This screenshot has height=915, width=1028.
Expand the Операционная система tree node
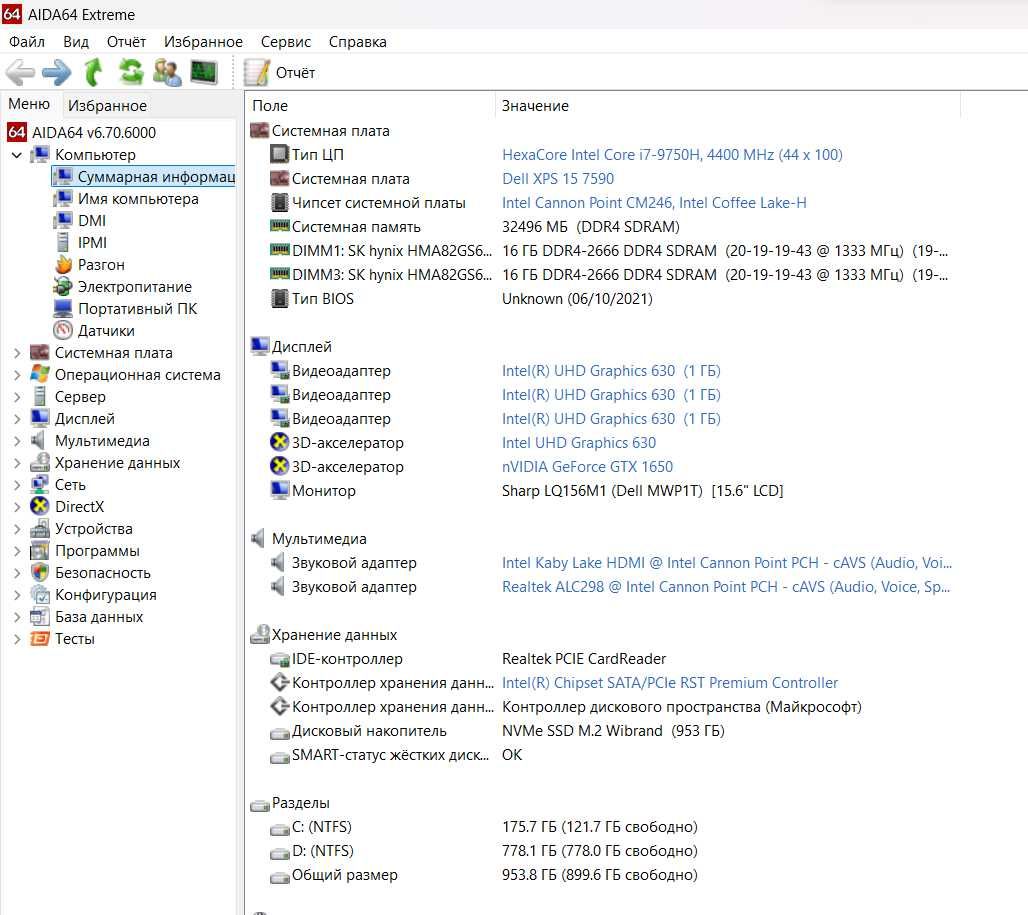point(17,375)
